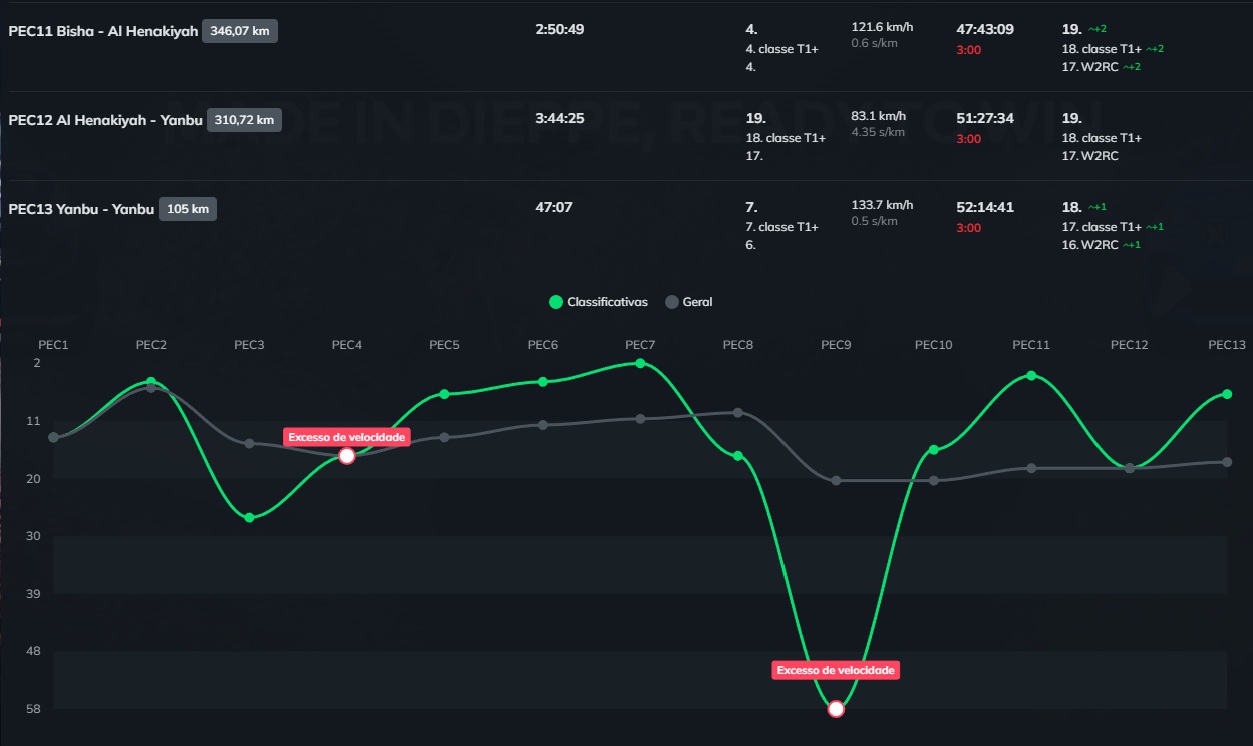
Task: Select the white penalty marker at PEC4
Action: coord(347,456)
